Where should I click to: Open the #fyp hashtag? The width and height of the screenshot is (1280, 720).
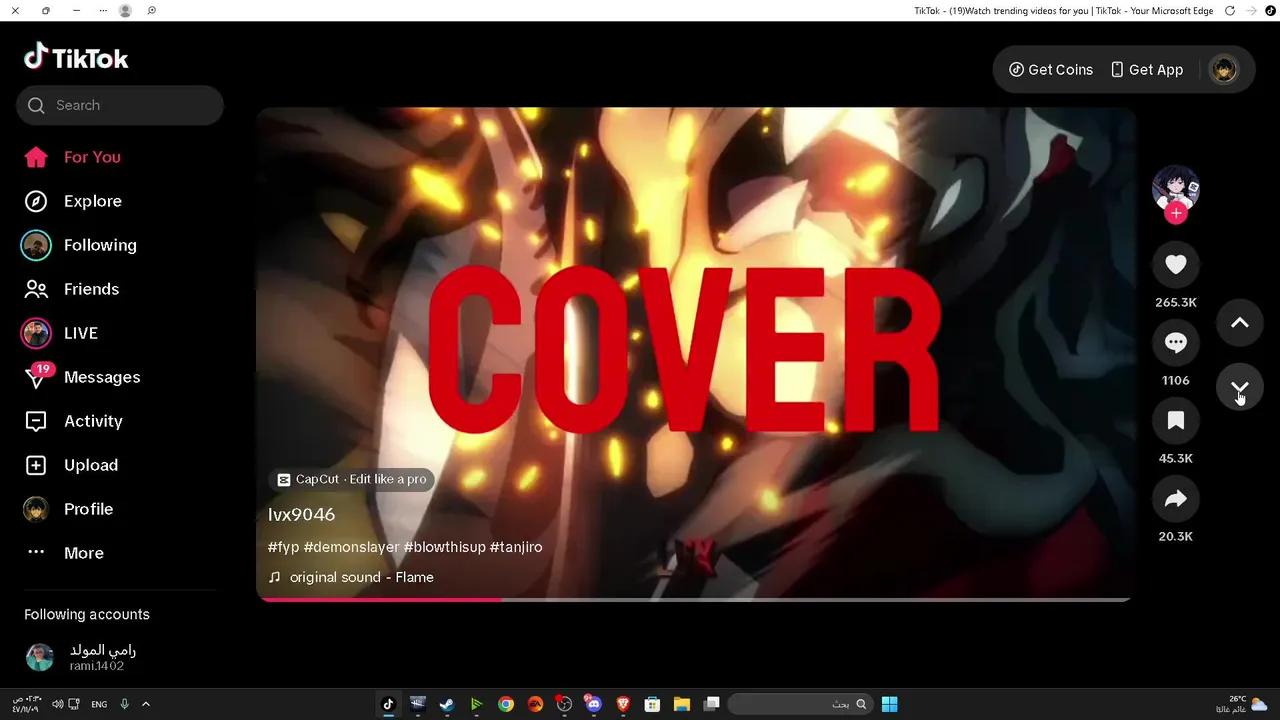284,547
